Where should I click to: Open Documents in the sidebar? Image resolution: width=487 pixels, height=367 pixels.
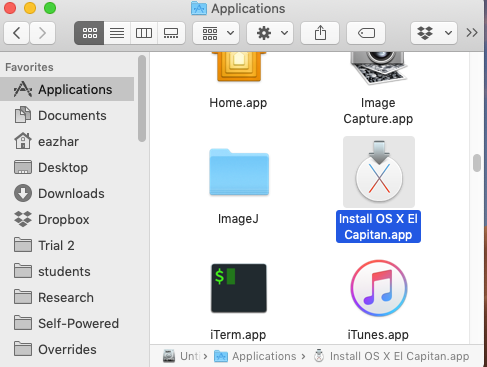(67, 115)
